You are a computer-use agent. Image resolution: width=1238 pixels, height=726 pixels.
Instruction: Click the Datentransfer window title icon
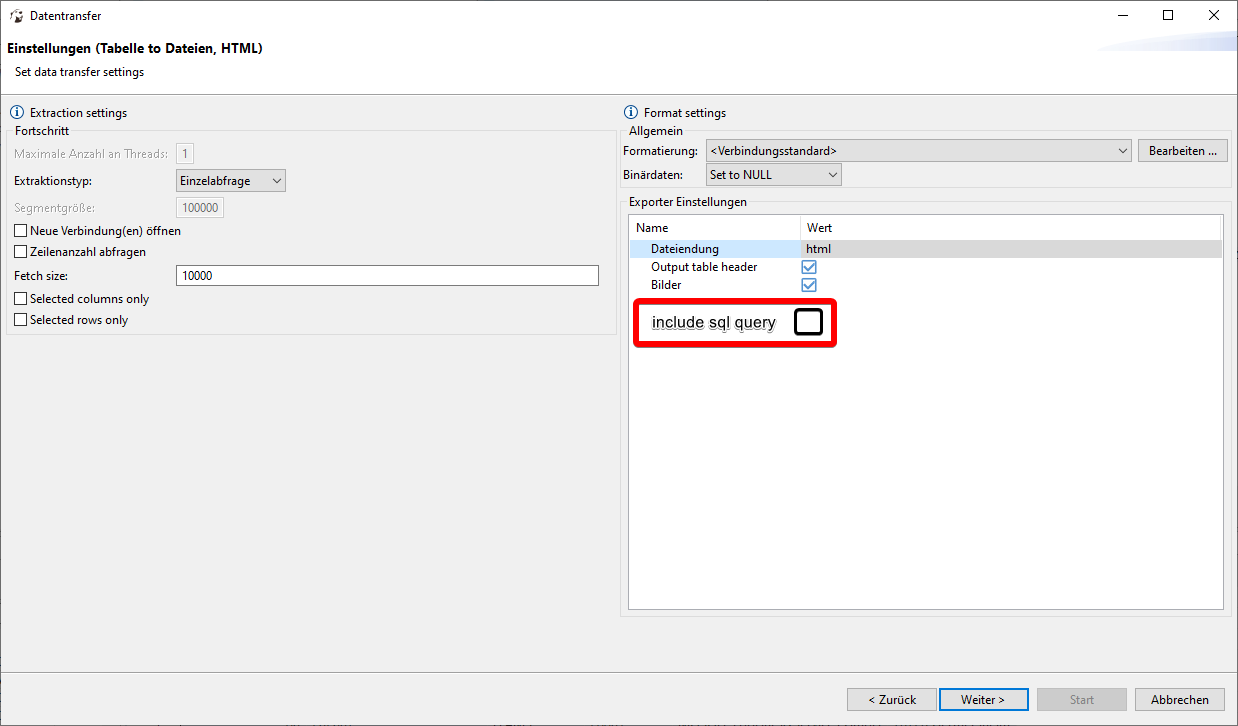(16, 16)
